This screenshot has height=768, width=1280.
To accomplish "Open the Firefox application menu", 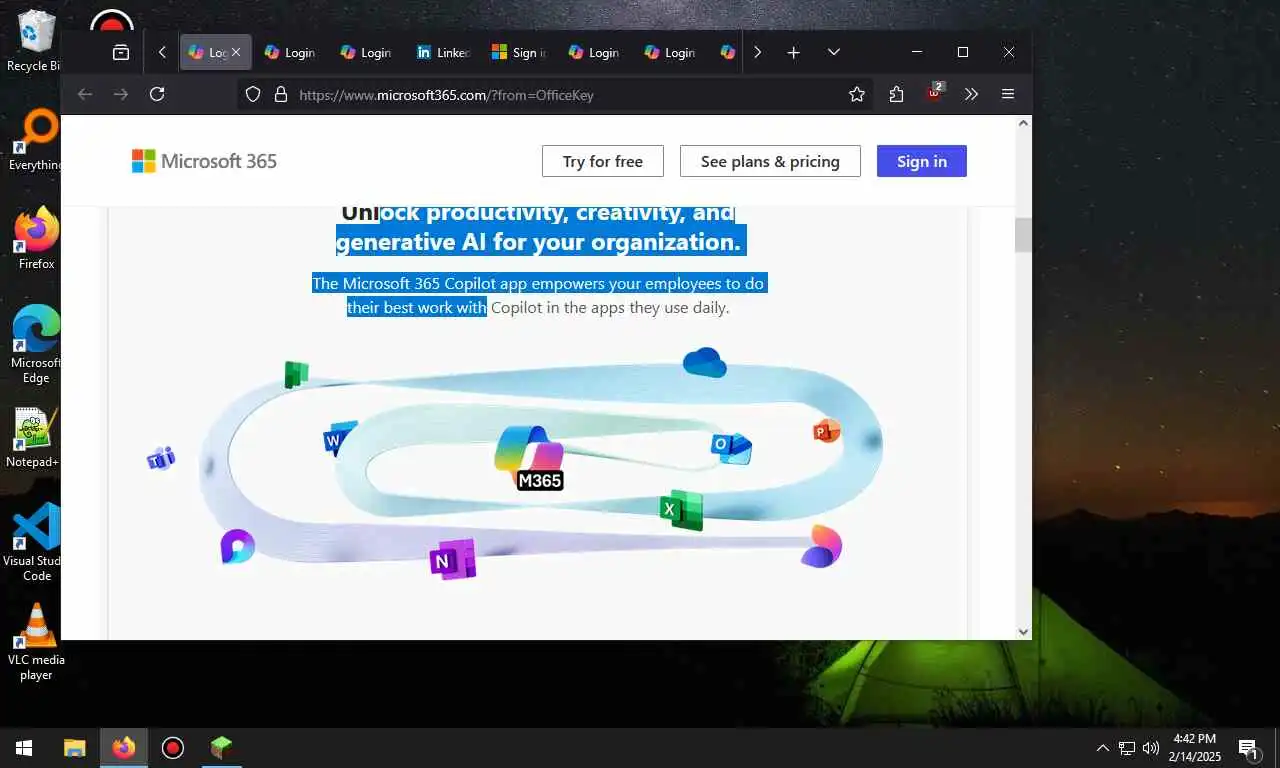I will pos(1008,94).
